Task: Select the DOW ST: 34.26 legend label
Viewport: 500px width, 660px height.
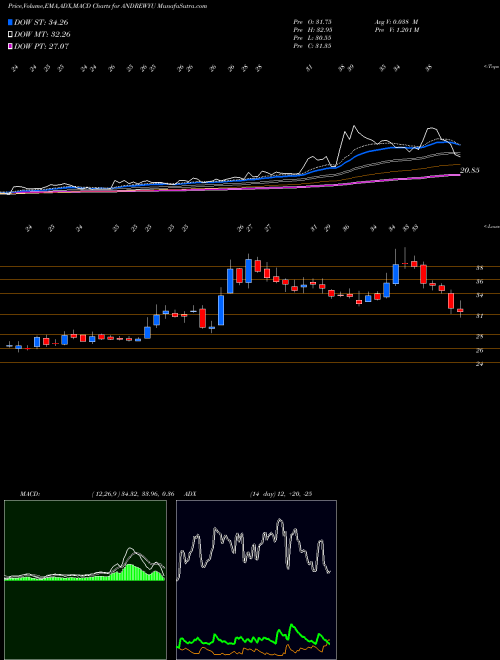Action: [41, 23]
